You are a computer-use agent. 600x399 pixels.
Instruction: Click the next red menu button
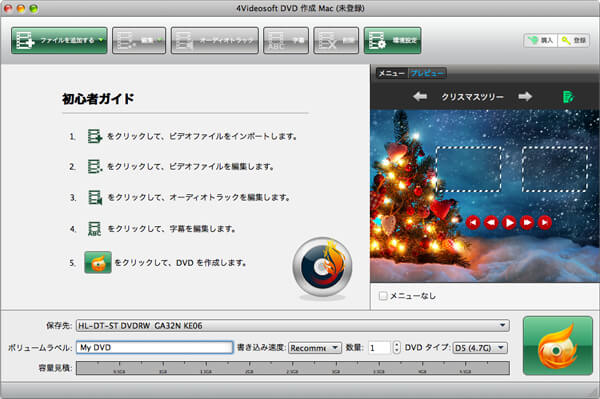click(x=527, y=222)
